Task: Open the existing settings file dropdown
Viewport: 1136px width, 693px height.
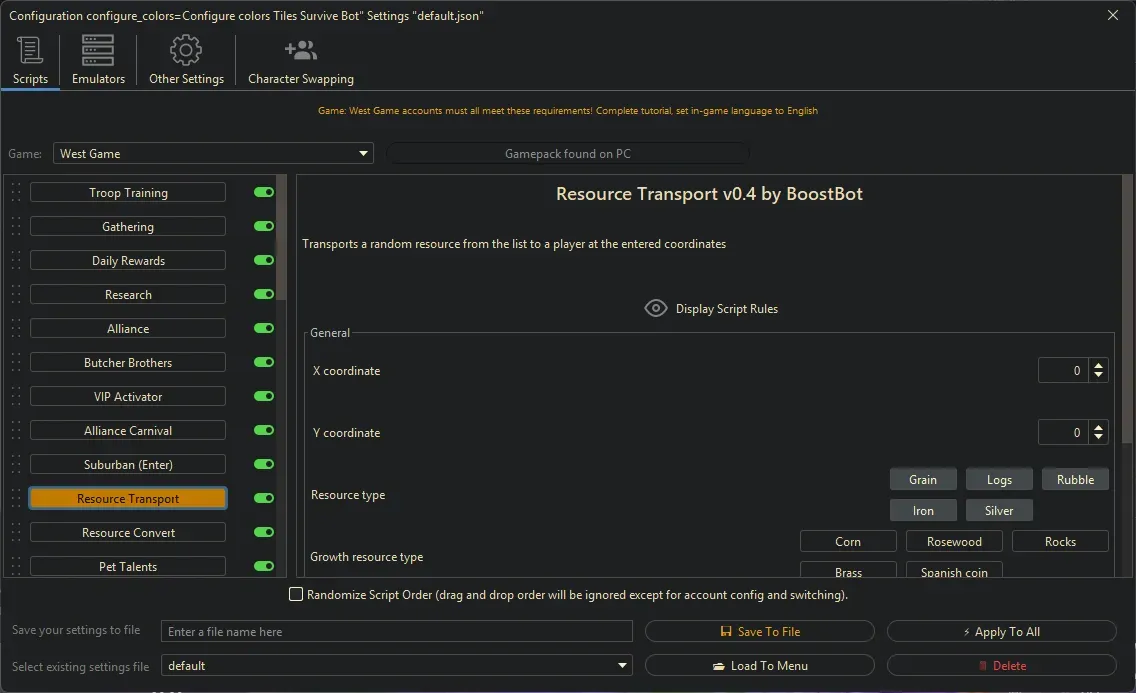Action: point(623,666)
